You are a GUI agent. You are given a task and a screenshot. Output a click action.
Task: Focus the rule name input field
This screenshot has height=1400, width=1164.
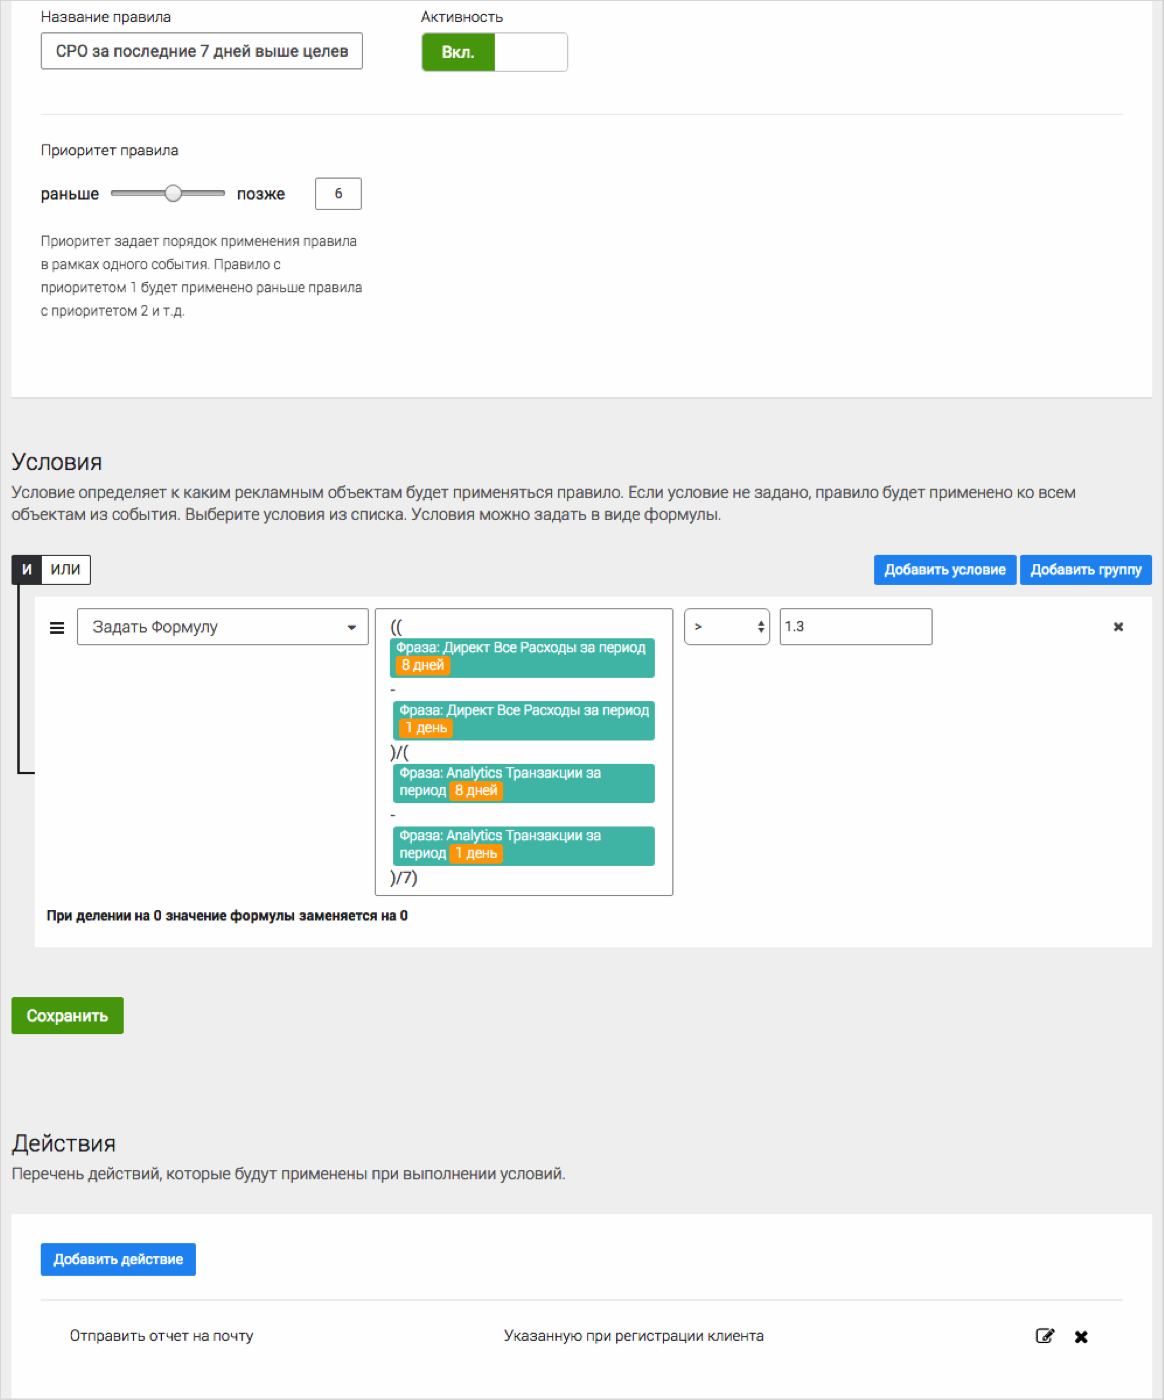click(x=202, y=51)
